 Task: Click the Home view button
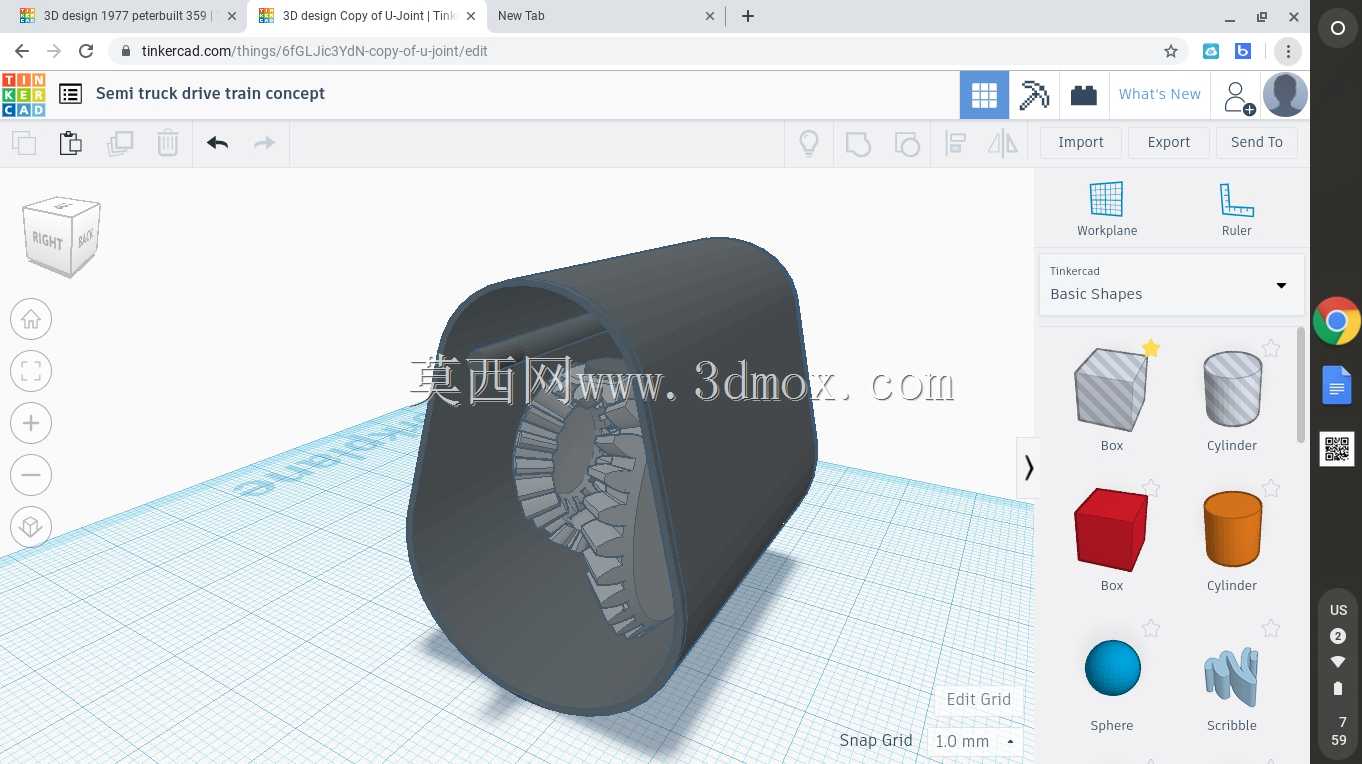[31, 320]
